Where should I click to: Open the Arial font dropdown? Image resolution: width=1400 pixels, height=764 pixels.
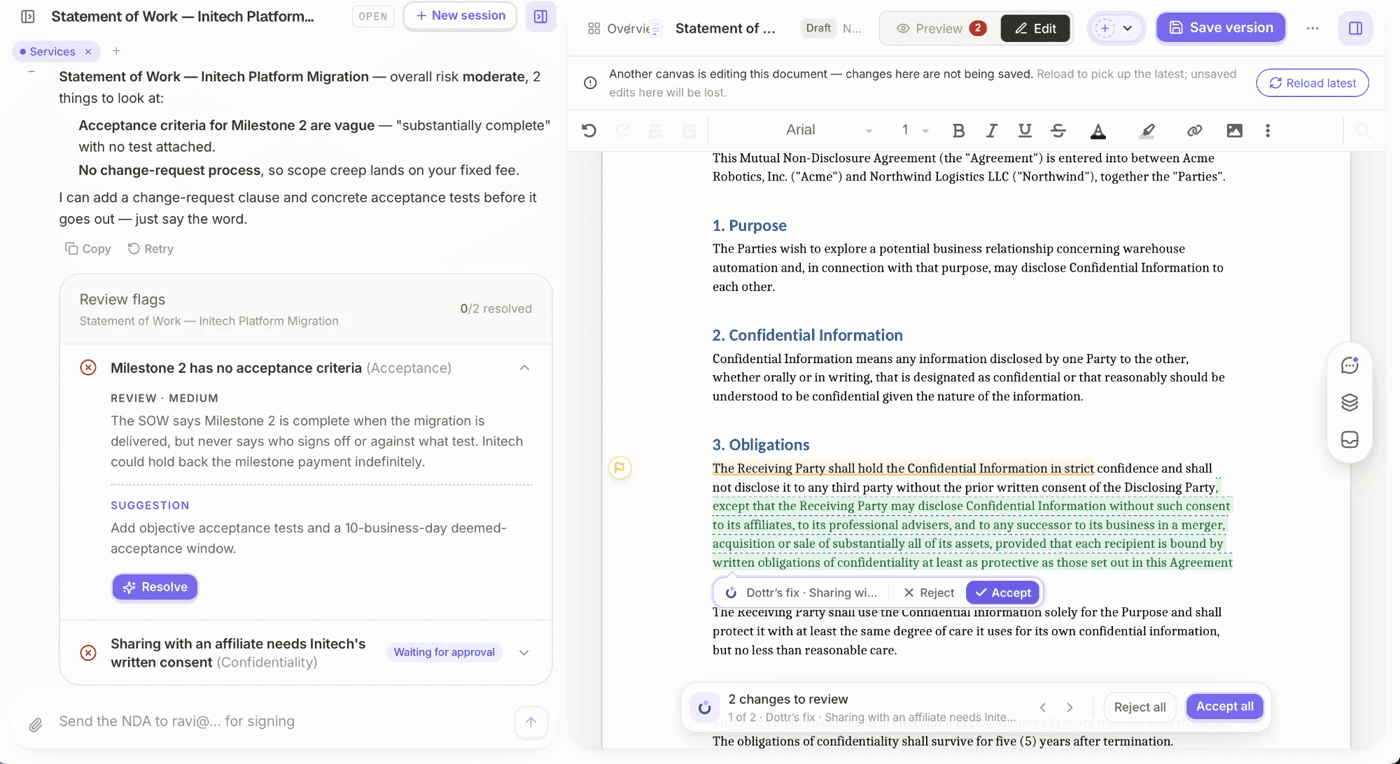(828, 130)
